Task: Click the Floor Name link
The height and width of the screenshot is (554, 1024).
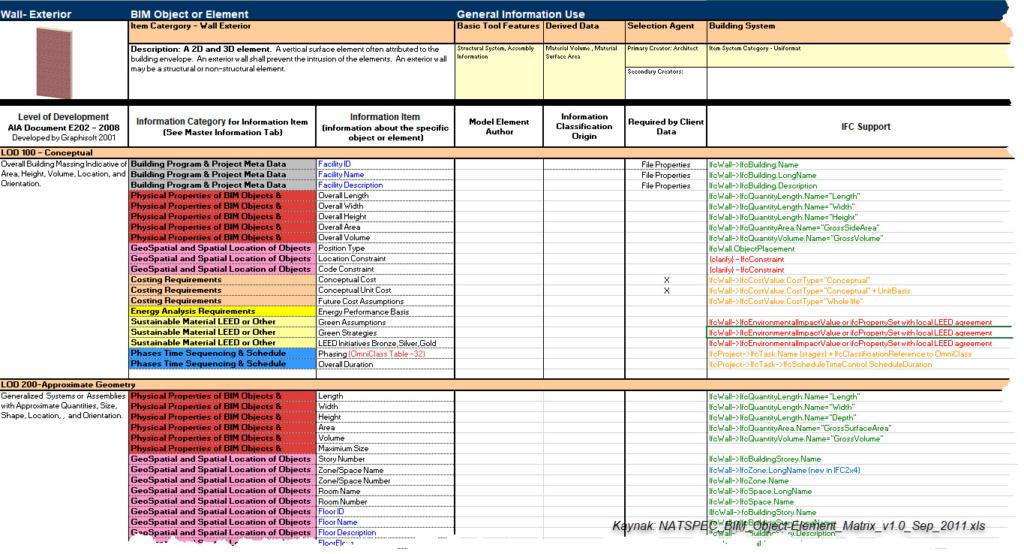Action: click(x=337, y=522)
